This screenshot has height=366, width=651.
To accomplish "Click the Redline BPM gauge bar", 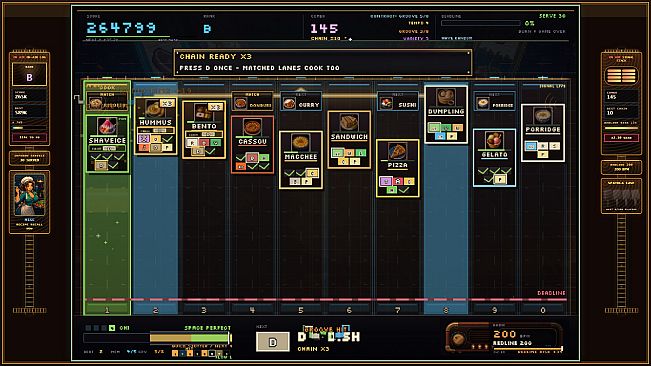I will pos(528,349).
